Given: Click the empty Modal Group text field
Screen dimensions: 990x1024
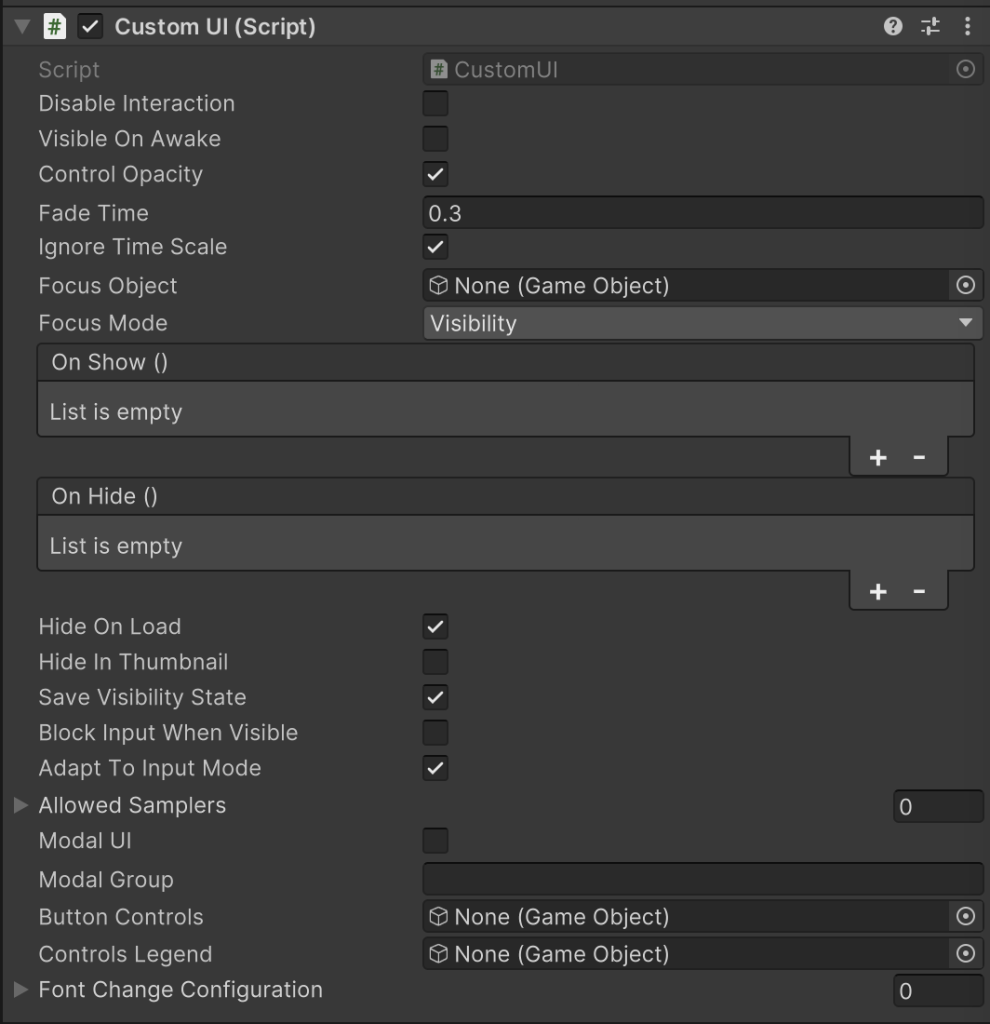Looking at the screenshot, I should point(703,879).
